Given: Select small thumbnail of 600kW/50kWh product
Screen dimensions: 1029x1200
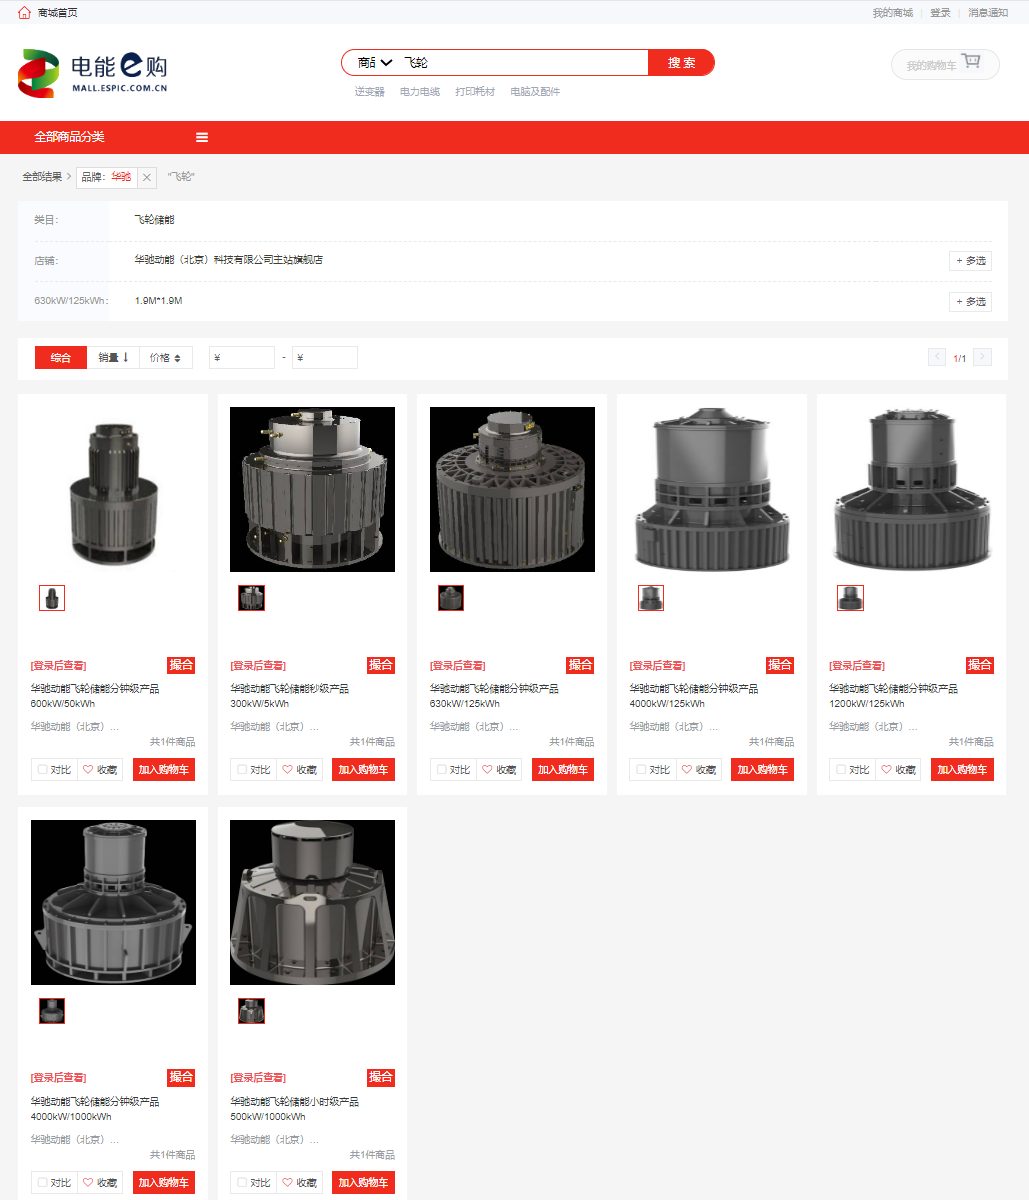Looking at the screenshot, I should click(52, 598).
